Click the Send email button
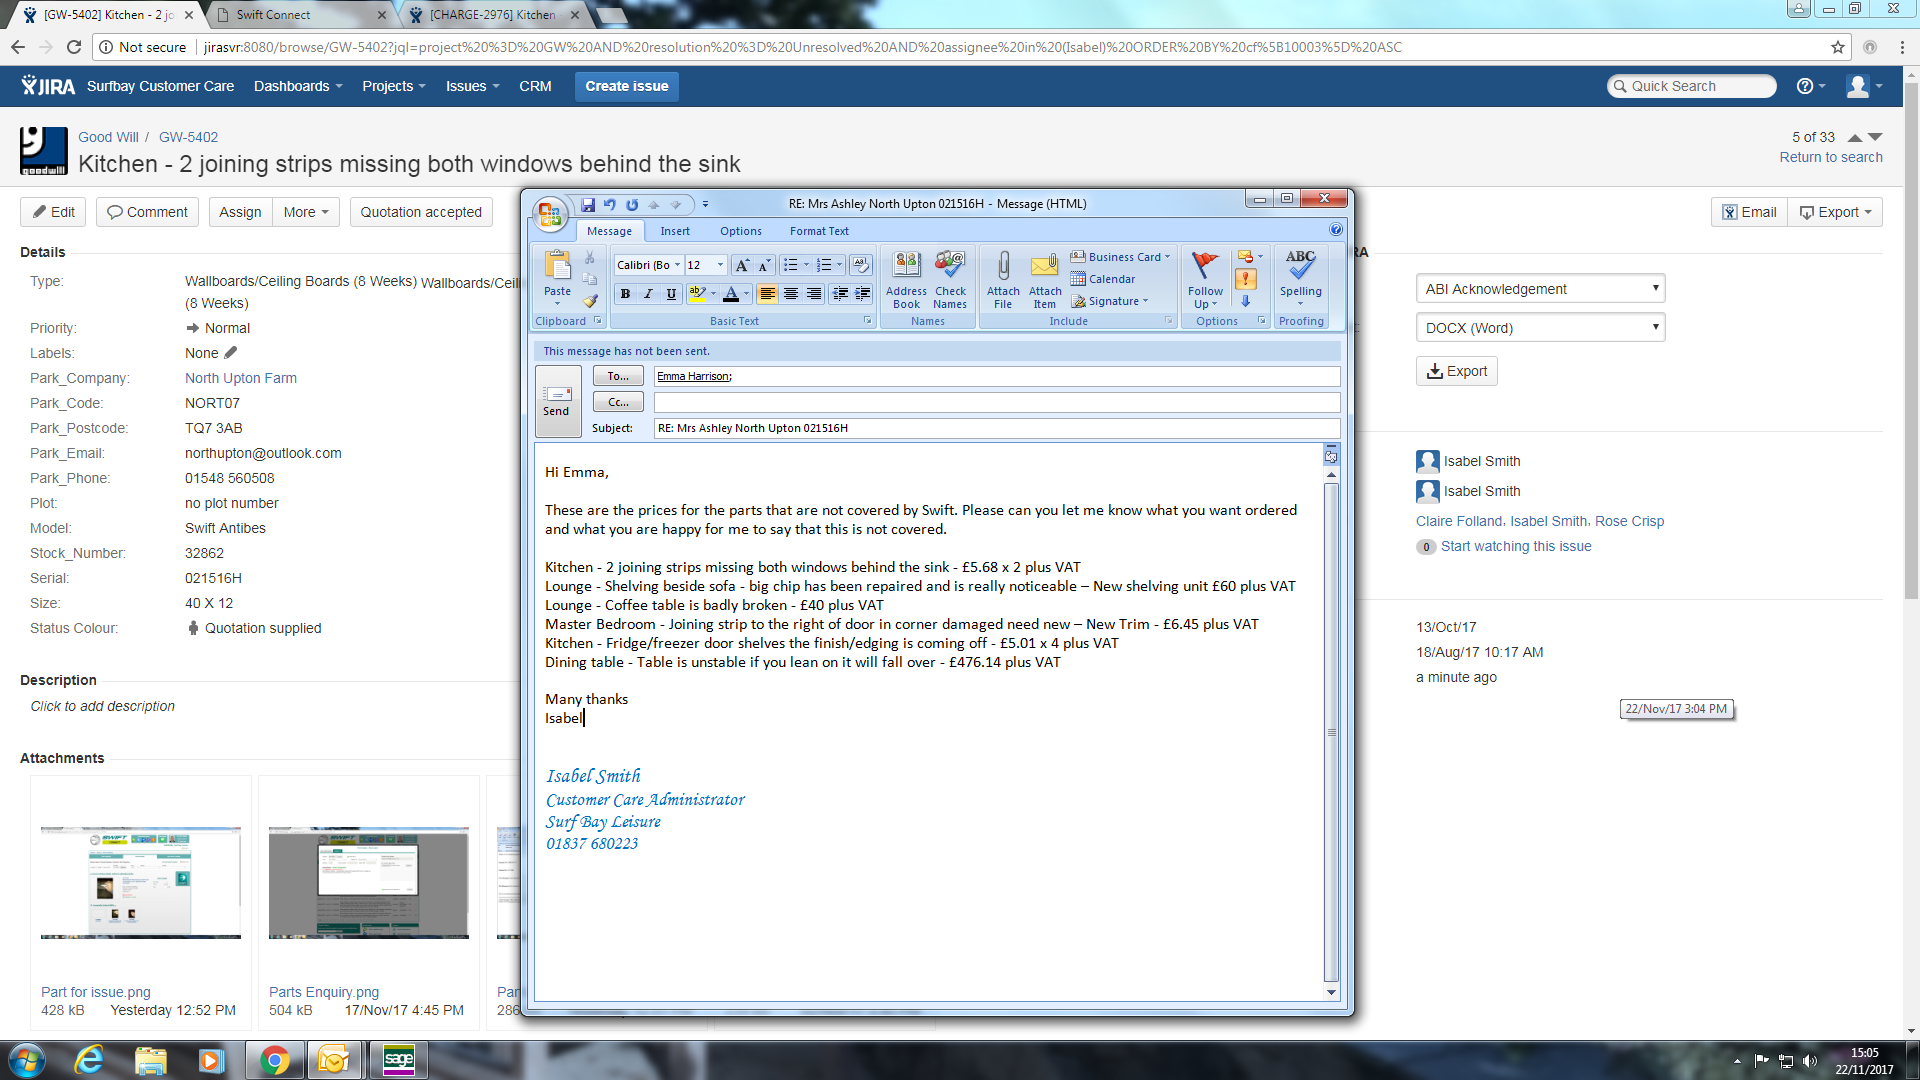This screenshot has height=1080, width=1920. (557, 401)
